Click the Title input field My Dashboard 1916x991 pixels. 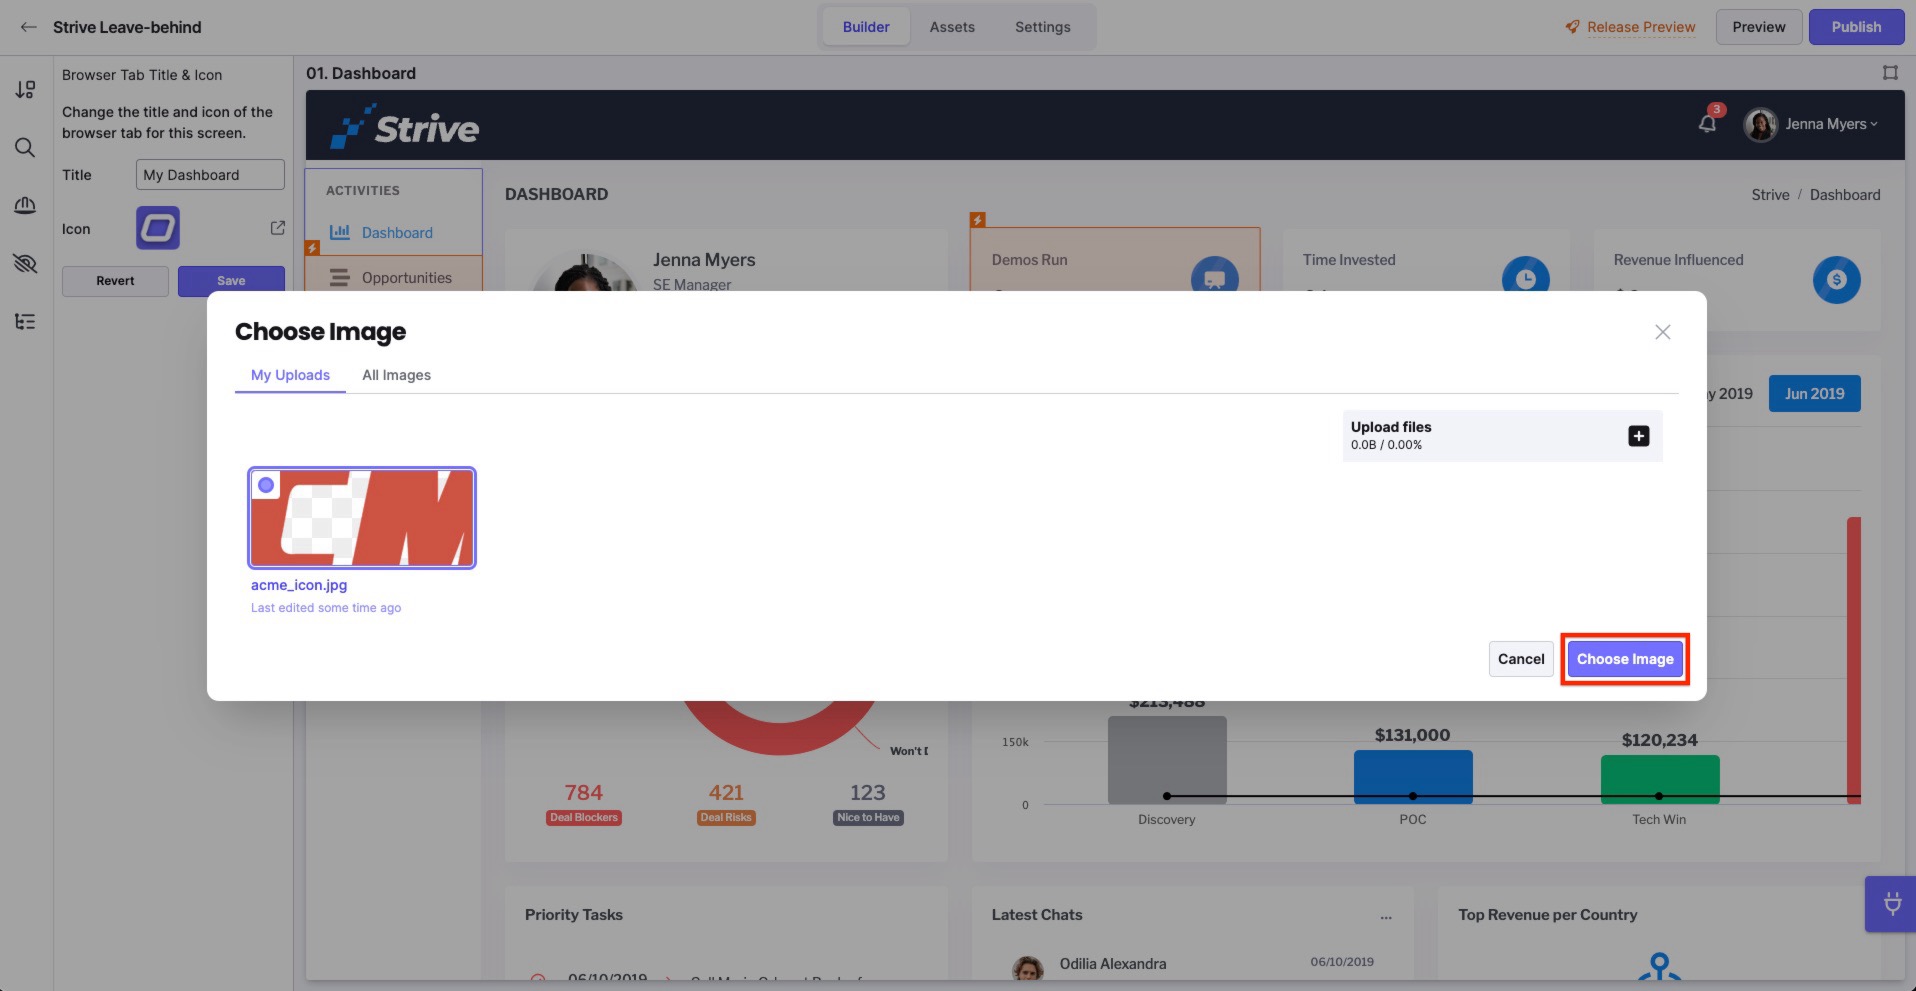210,175
